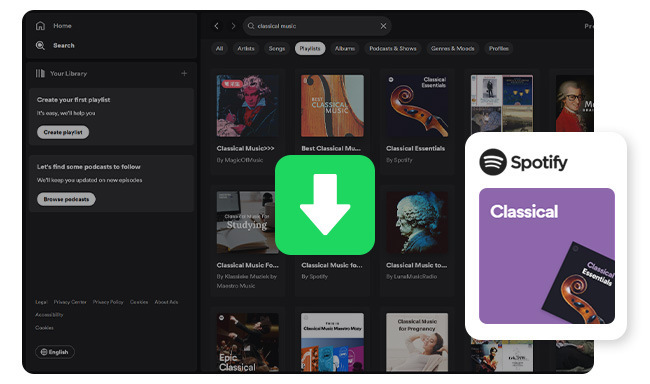This screenshot has height=384, width=650.
Task: Click the 'Classical Music>>>' playlist title
Action: [245, 148]
